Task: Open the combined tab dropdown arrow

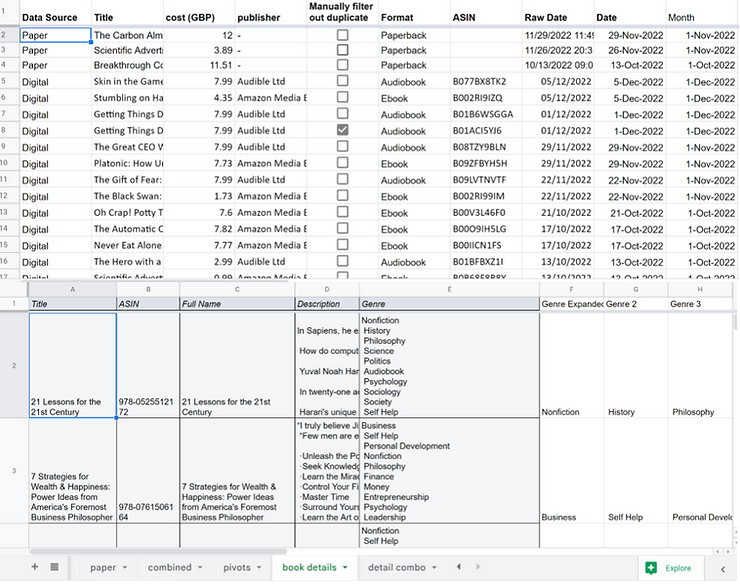Action: (x=200, y=568)
